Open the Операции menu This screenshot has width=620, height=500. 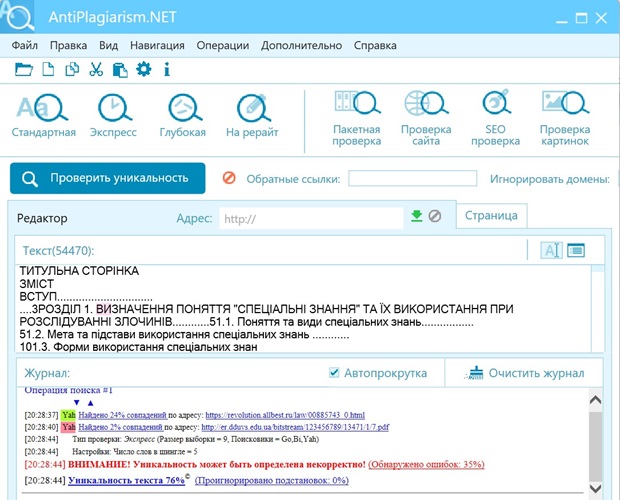tap(223, 45)
